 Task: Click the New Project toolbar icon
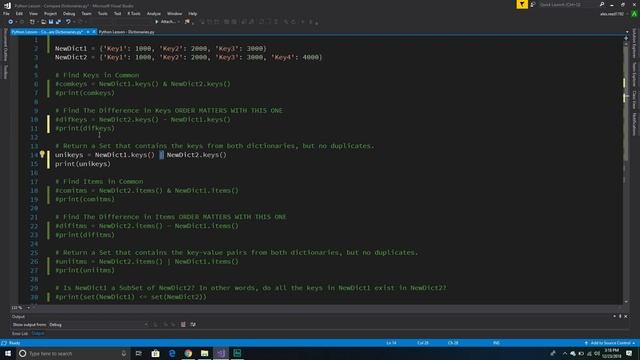point(32,22)
